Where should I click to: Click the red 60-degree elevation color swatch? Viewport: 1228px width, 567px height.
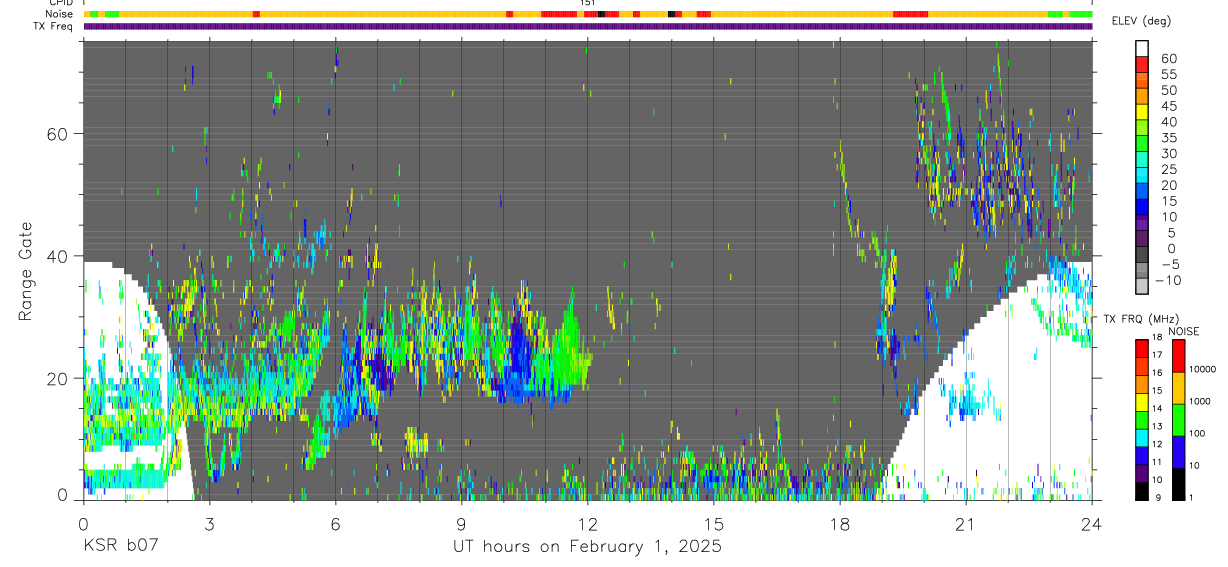click(1142, 63)
